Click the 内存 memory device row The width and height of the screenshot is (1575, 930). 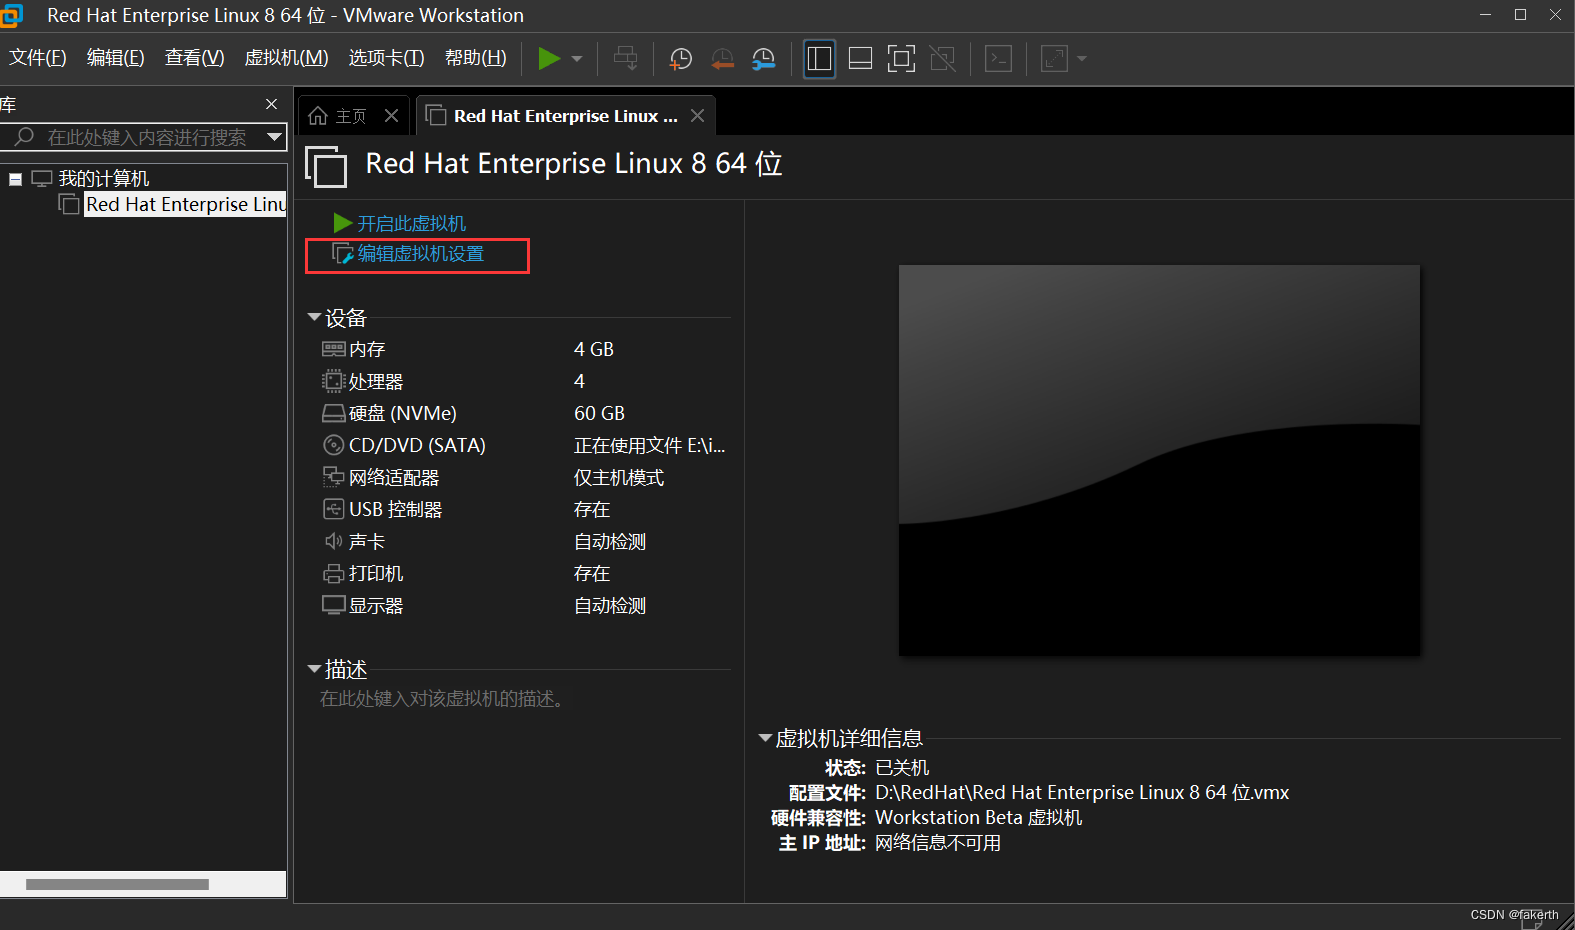click(525, 349)
